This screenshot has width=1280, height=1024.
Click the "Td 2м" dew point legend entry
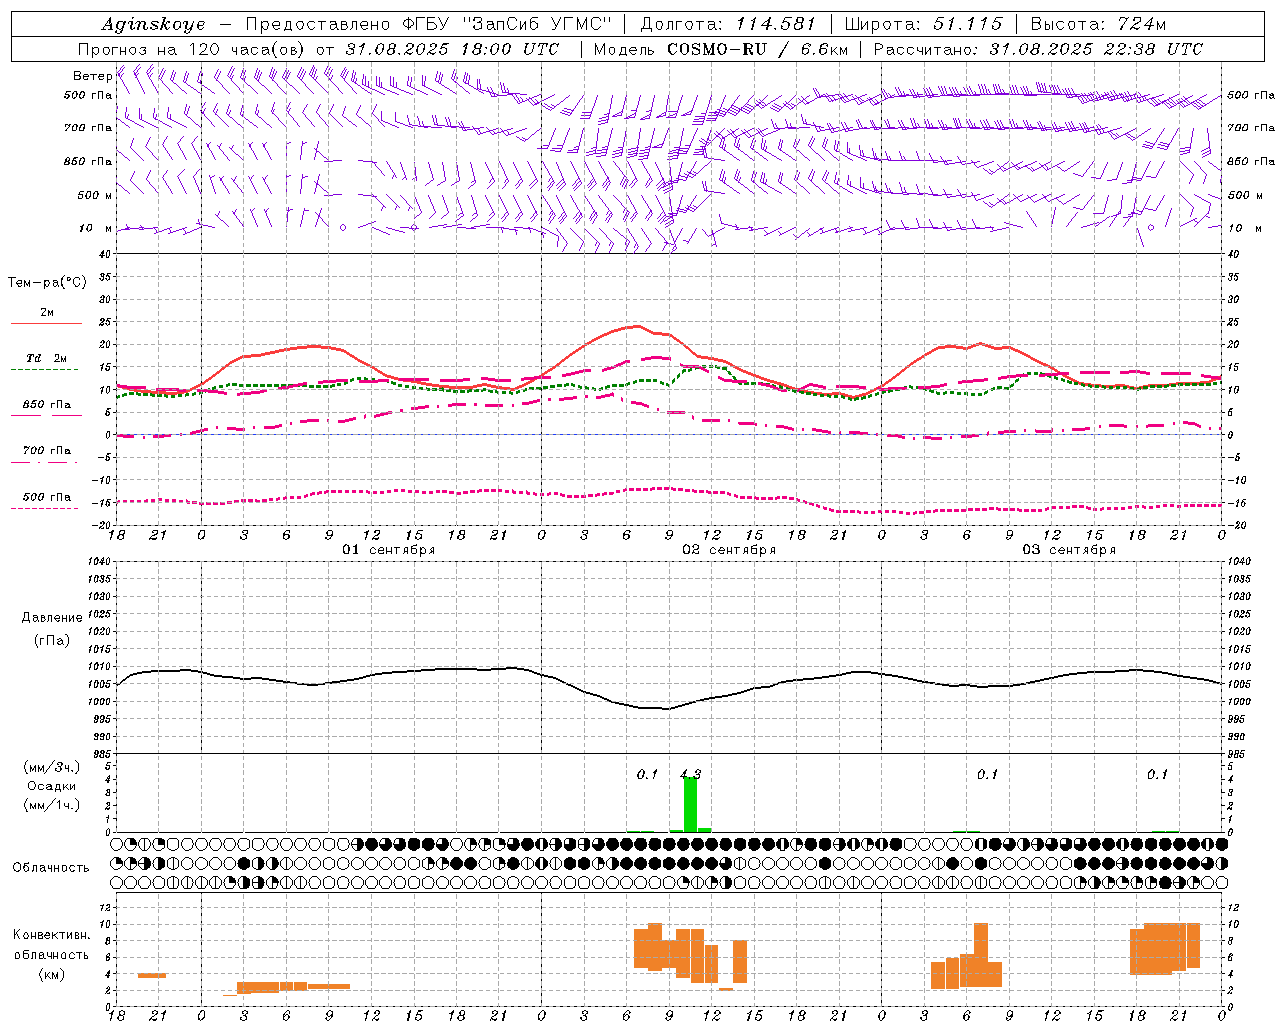pyautogui.click(x=47, y=358)
